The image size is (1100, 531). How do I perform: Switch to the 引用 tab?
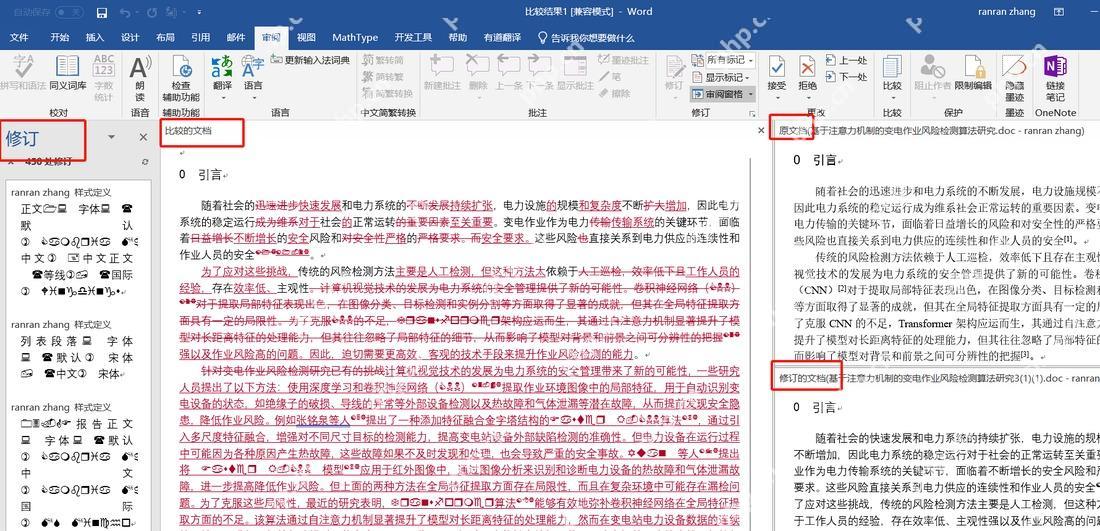(201, 38)
